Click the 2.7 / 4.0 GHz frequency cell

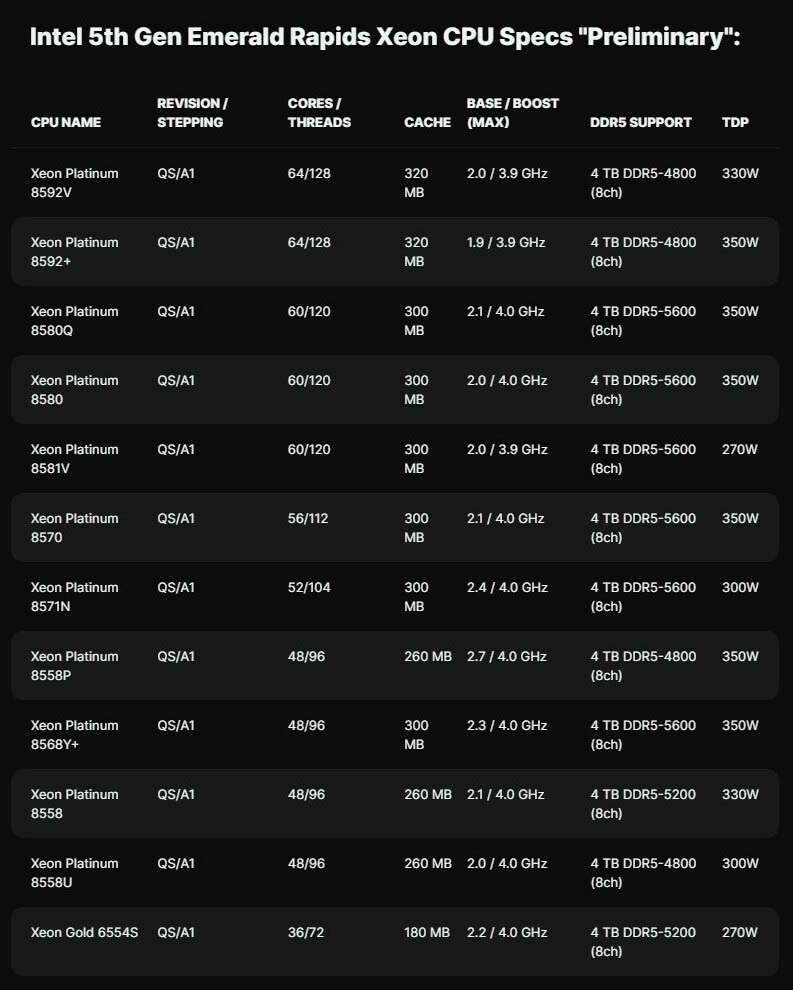point(507,656)
